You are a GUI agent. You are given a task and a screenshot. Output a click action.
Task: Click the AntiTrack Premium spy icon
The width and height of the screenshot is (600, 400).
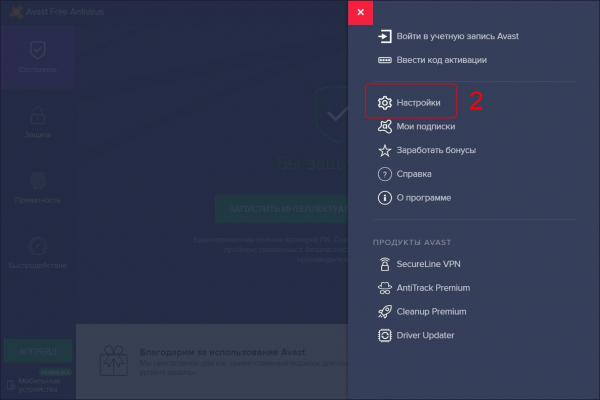(385, 288)
